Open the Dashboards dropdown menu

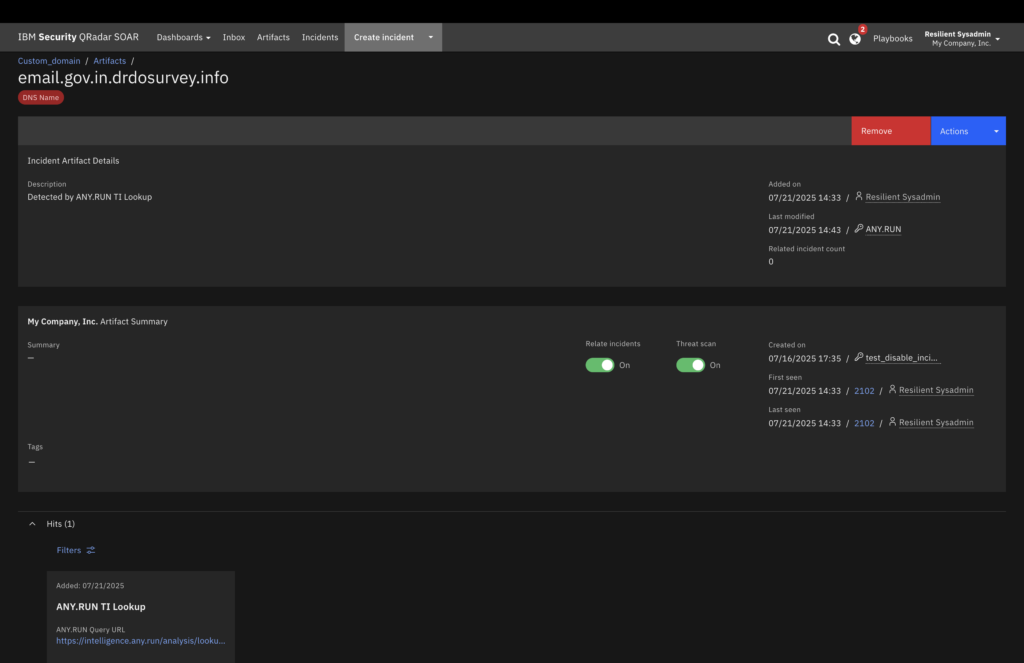click(183, 38)
